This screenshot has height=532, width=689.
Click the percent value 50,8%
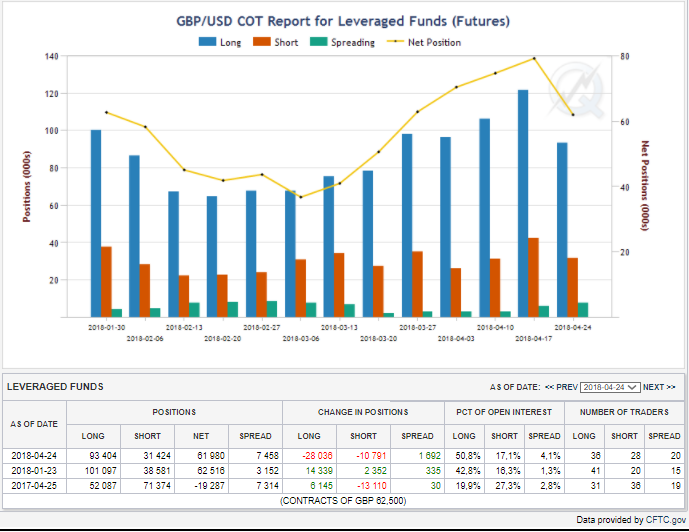click(x=468, y=456)
